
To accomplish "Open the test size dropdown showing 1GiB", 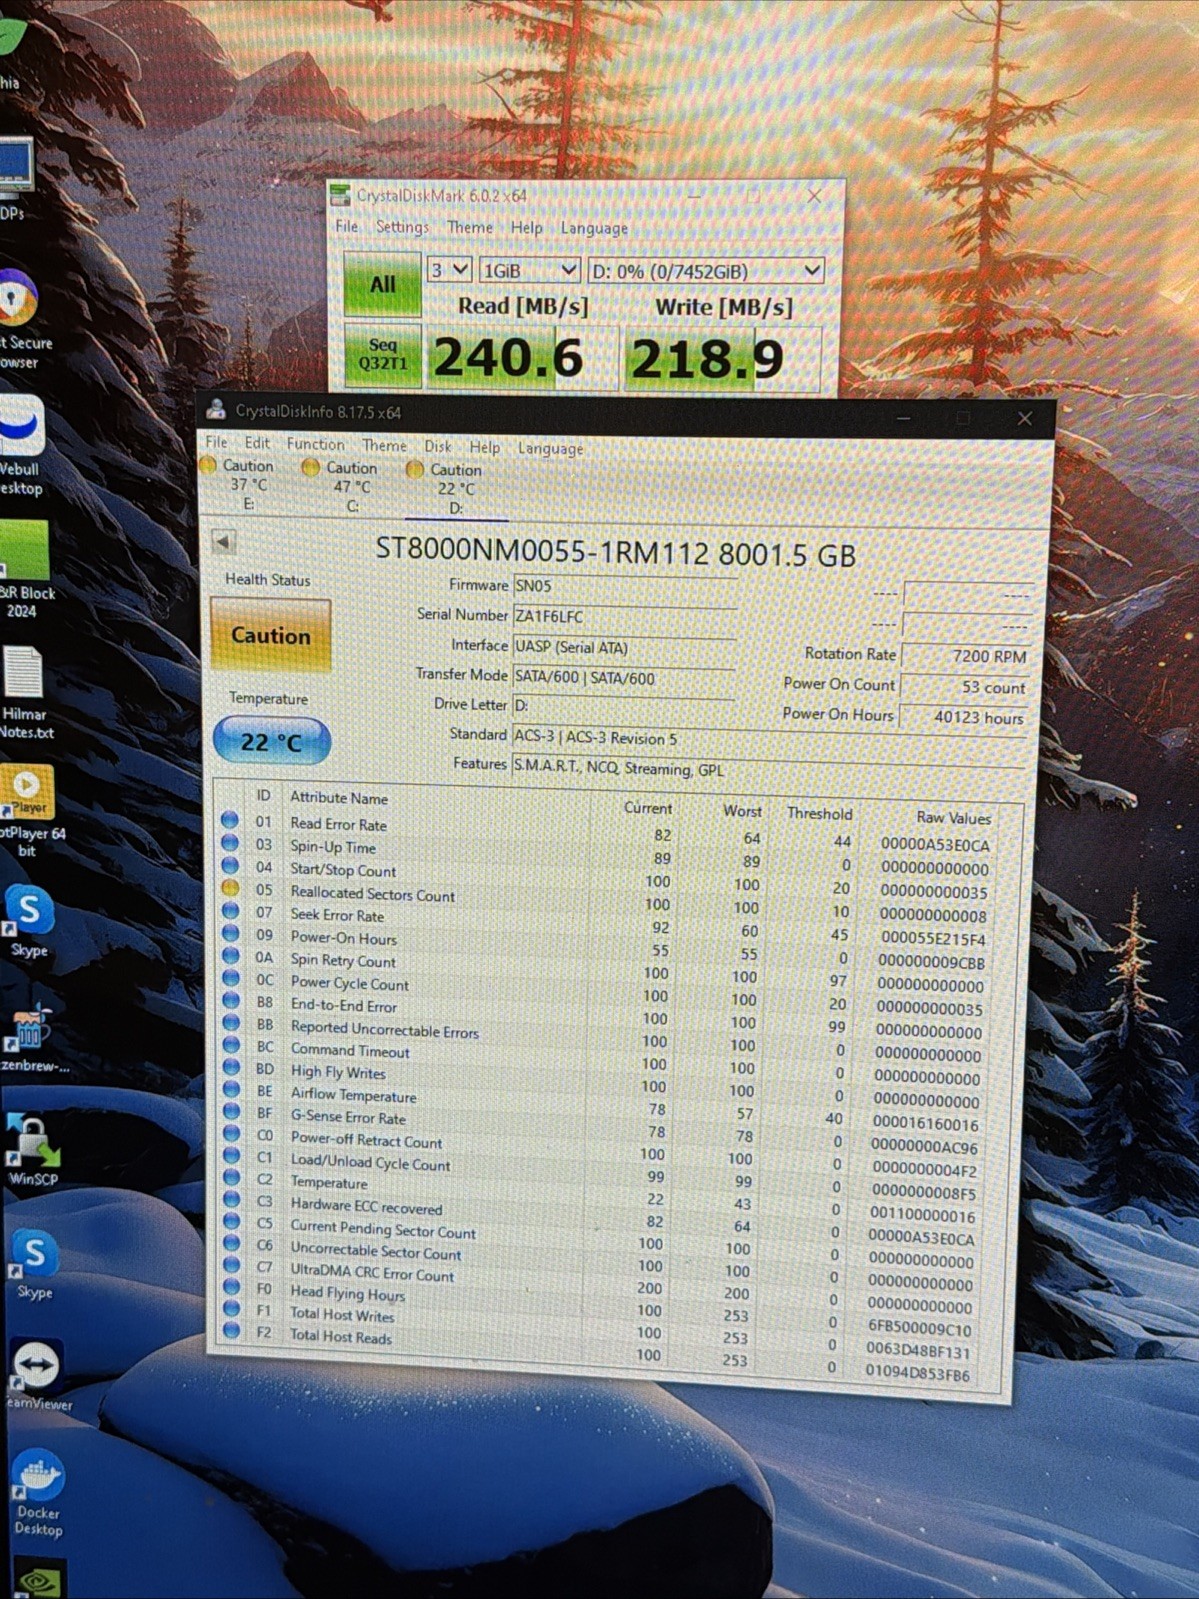I will [x=529, y=270].
